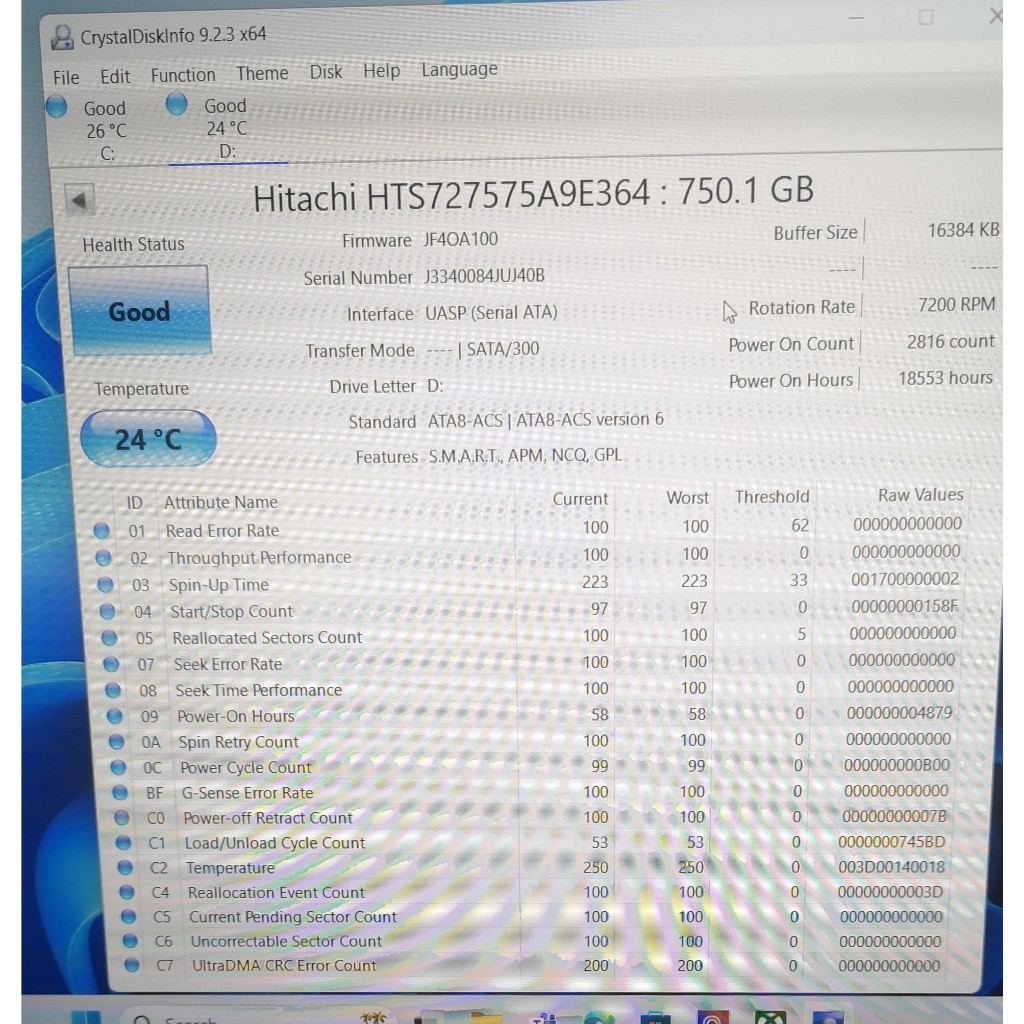Click the status icon for Seek Time Performance

tap(113, 690)
